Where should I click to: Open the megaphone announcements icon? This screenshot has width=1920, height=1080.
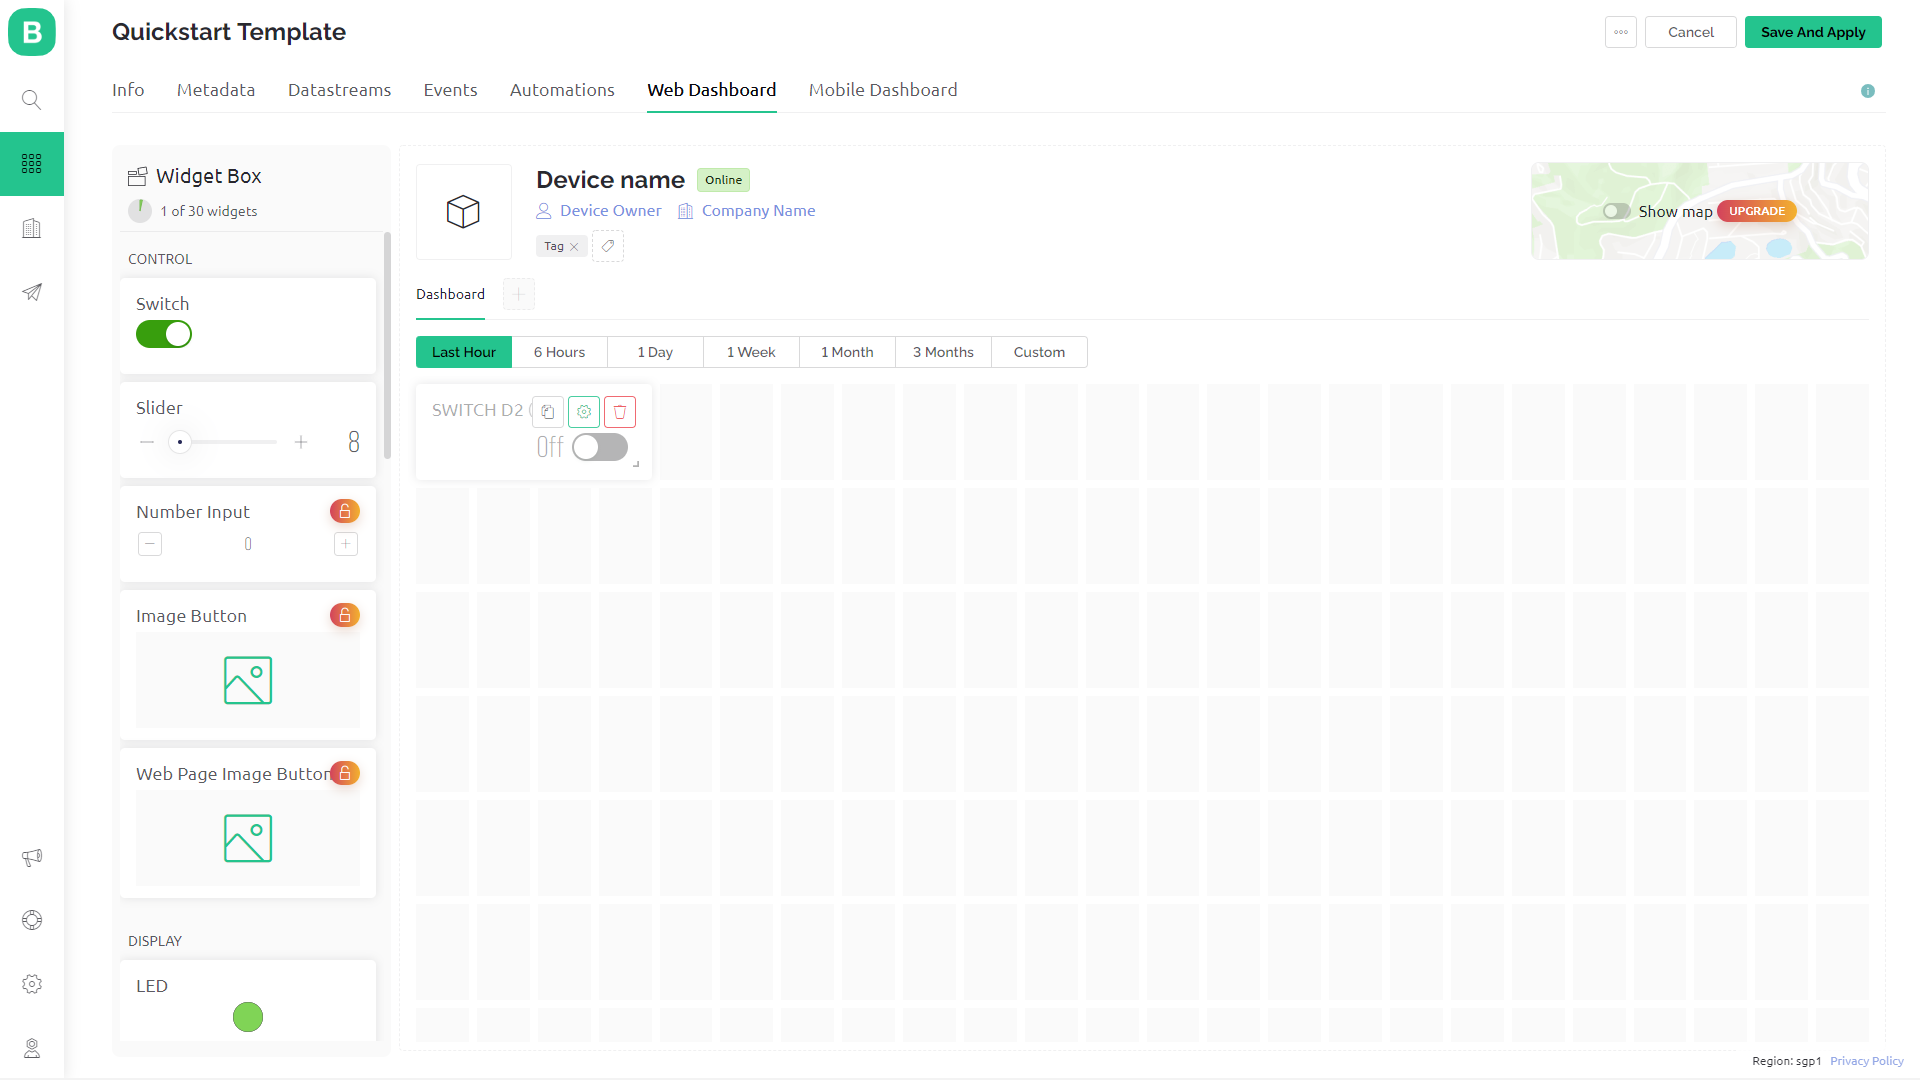pos(32,858)
